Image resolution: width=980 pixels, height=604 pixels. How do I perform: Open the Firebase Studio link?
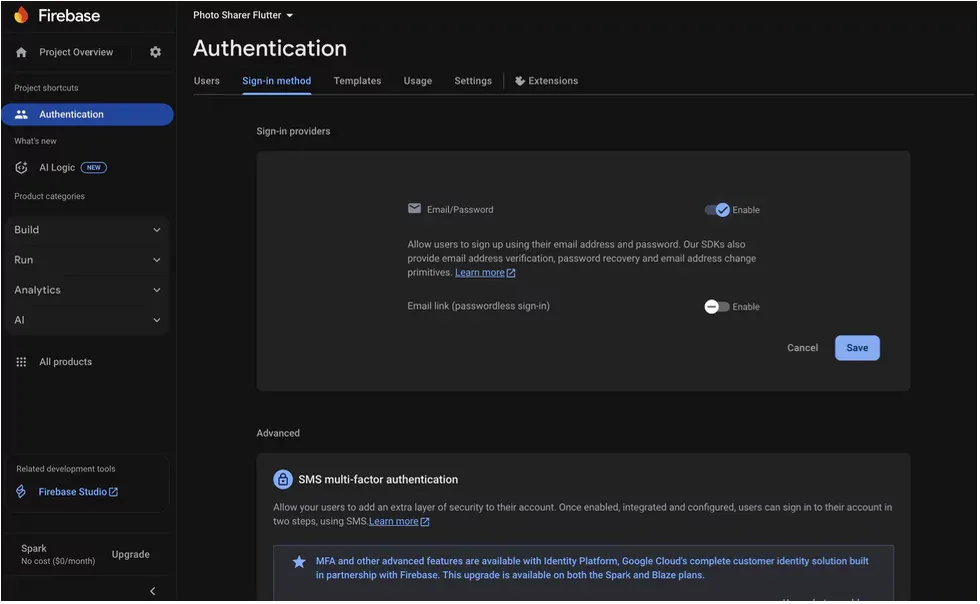click(73, 493)
